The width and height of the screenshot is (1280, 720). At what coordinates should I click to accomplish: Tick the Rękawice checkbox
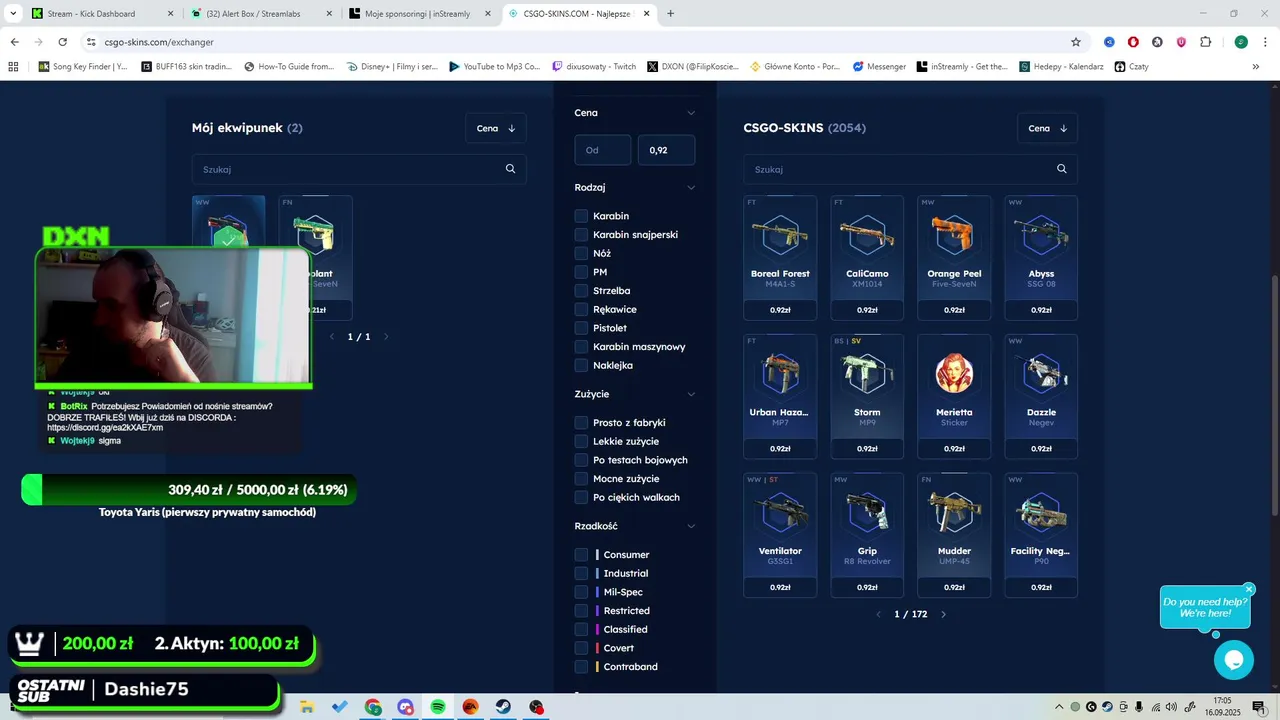tap(581, 309)
